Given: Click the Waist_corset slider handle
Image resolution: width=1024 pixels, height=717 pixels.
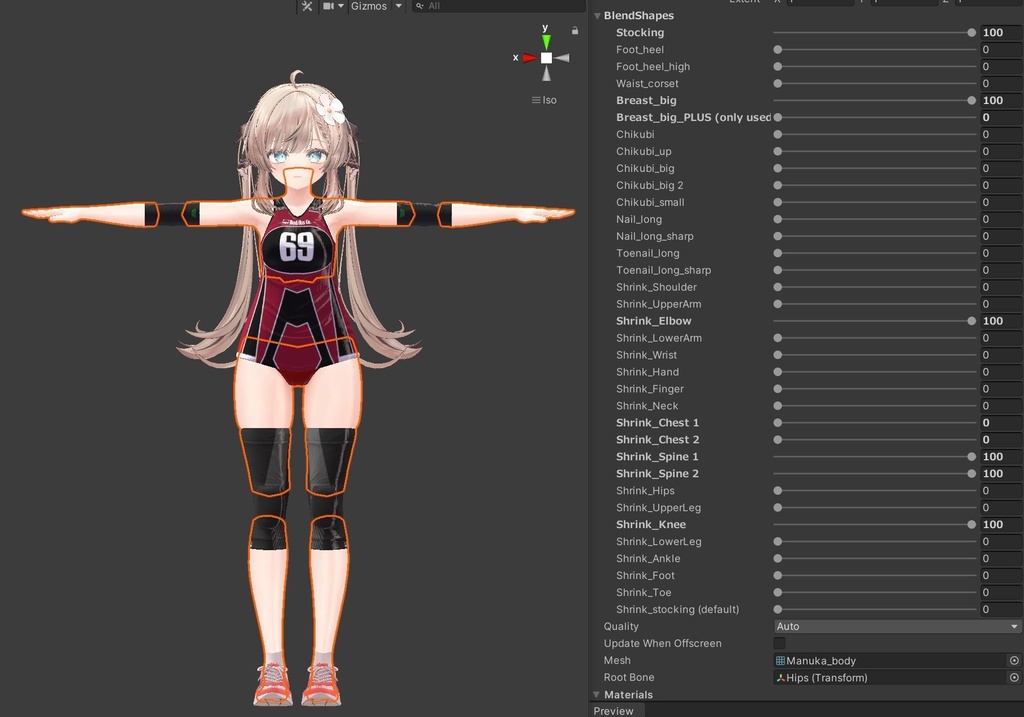Looking at the screenshot, I should (778, 84).
